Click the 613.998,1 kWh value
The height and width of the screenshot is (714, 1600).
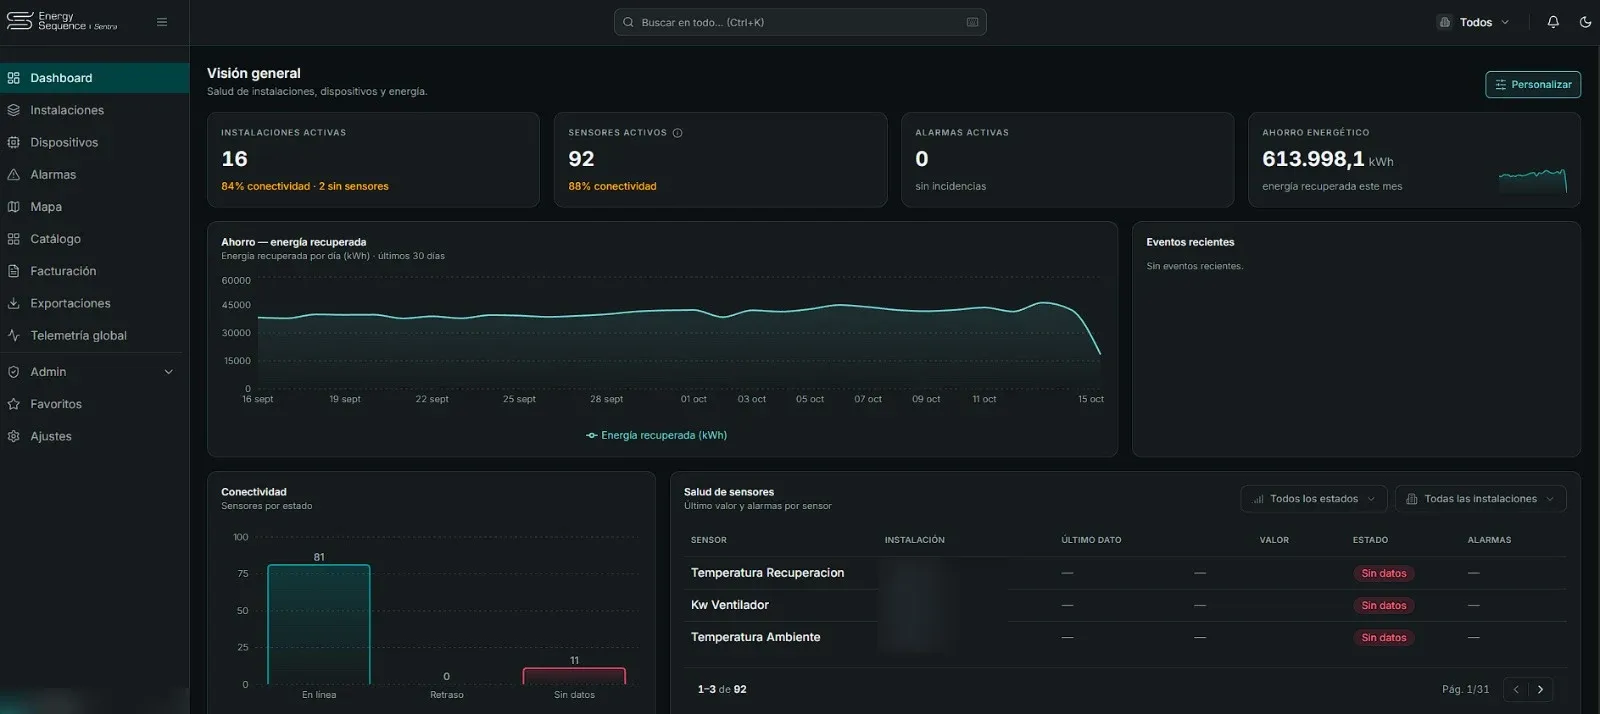click(x=1327, y=159)
